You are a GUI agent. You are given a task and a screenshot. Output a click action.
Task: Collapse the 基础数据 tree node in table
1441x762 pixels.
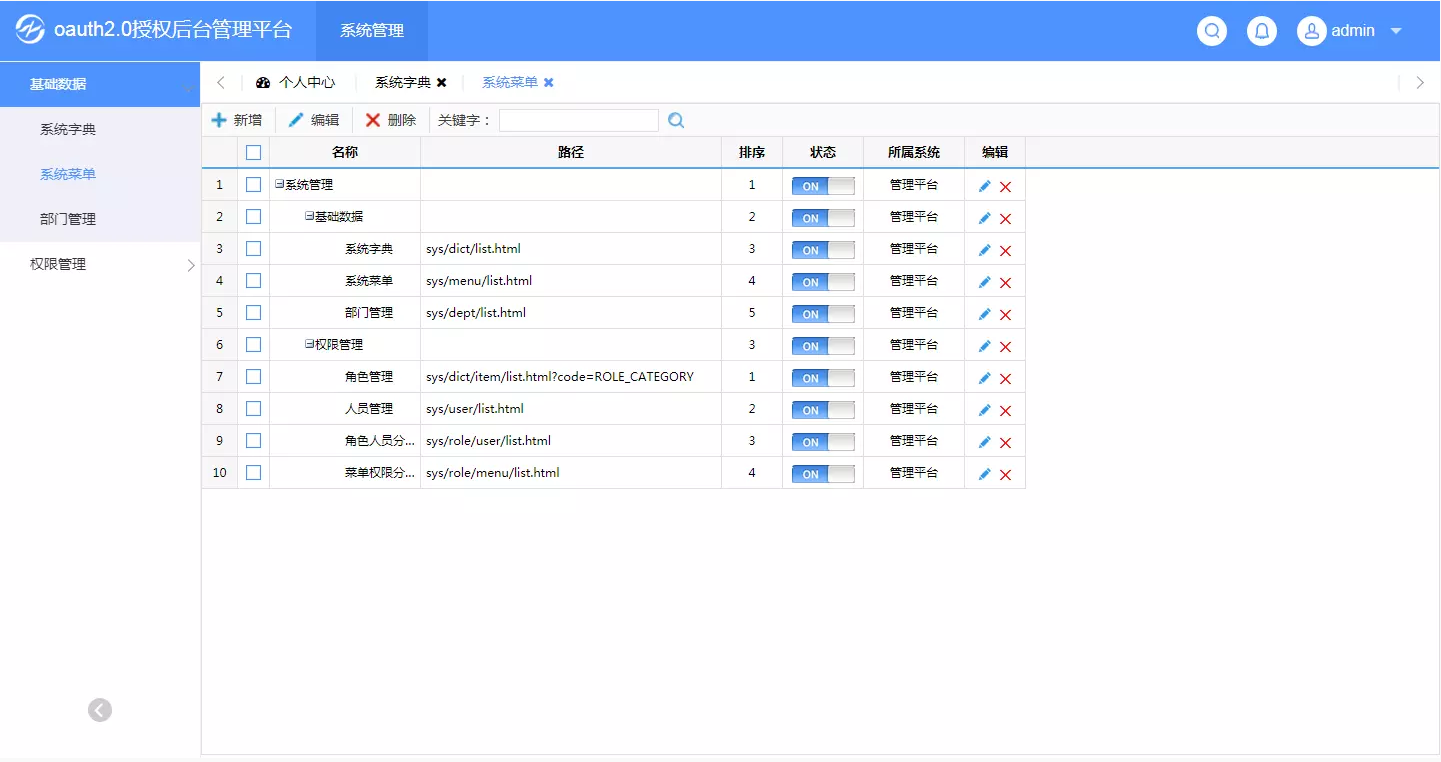point(309,217)
